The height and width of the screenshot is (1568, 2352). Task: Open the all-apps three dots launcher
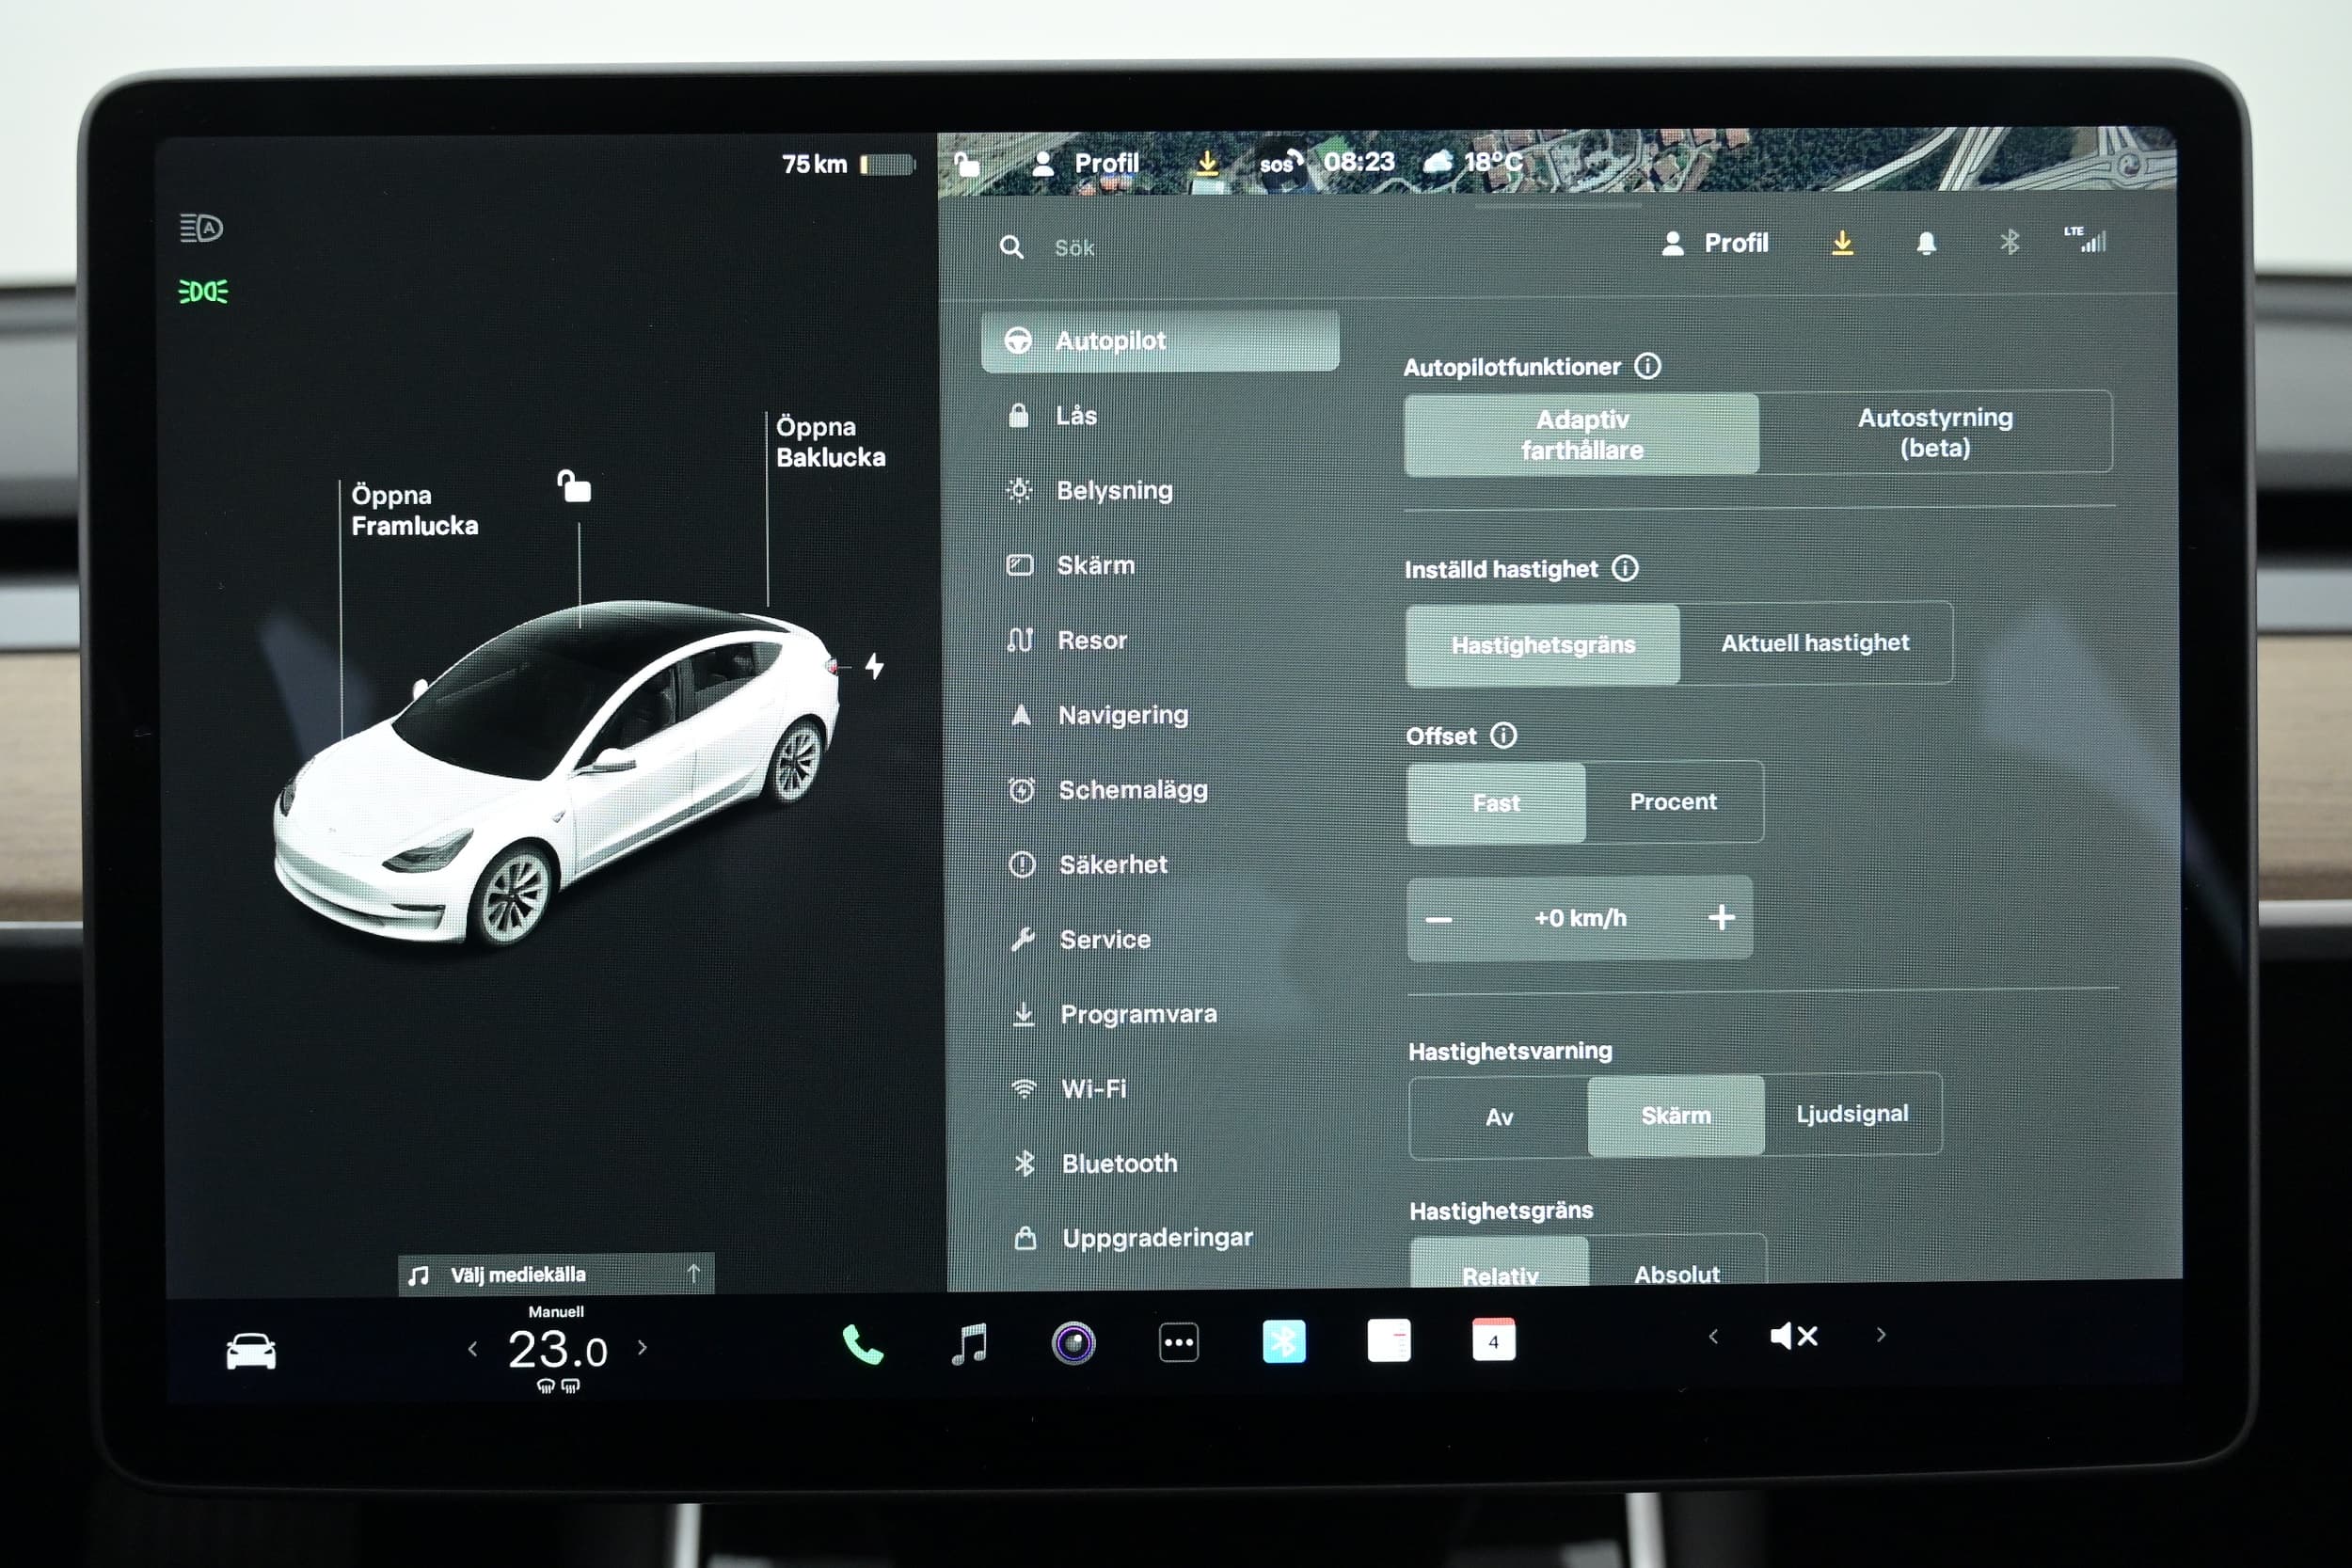[1179, 1343]
